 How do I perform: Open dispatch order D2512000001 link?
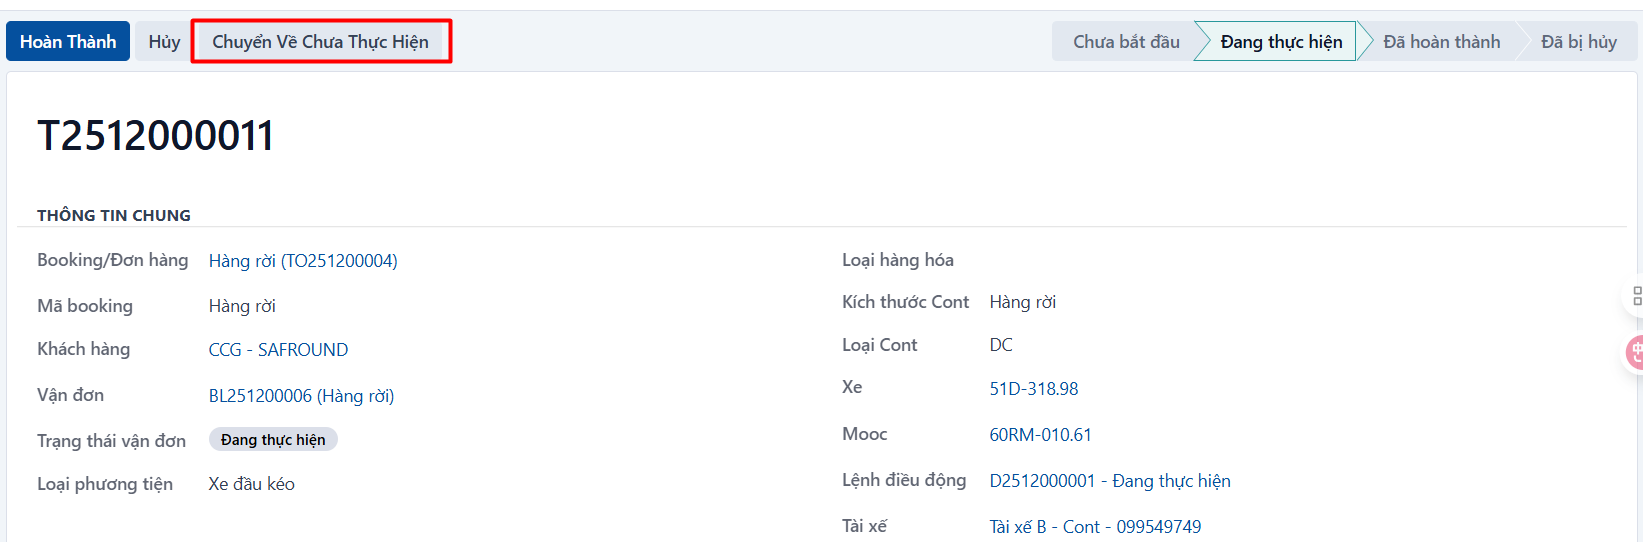pyautogui.click(x=1110, y=481)
